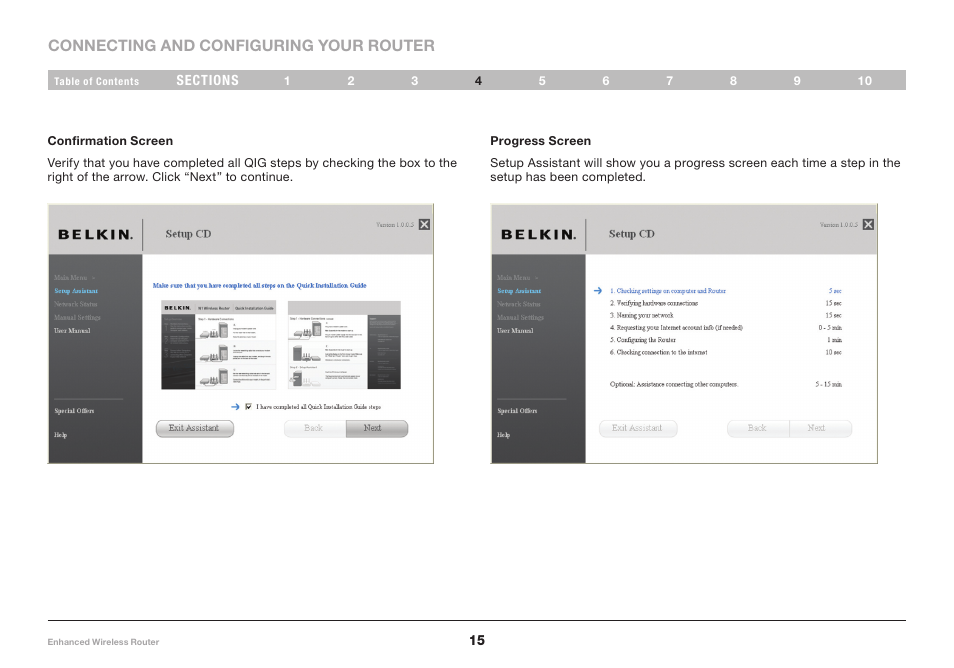This screenshot has height=668, width=954.
Task: Select 'Optional: Assistance connecting other computers' row
Action: 726,384
